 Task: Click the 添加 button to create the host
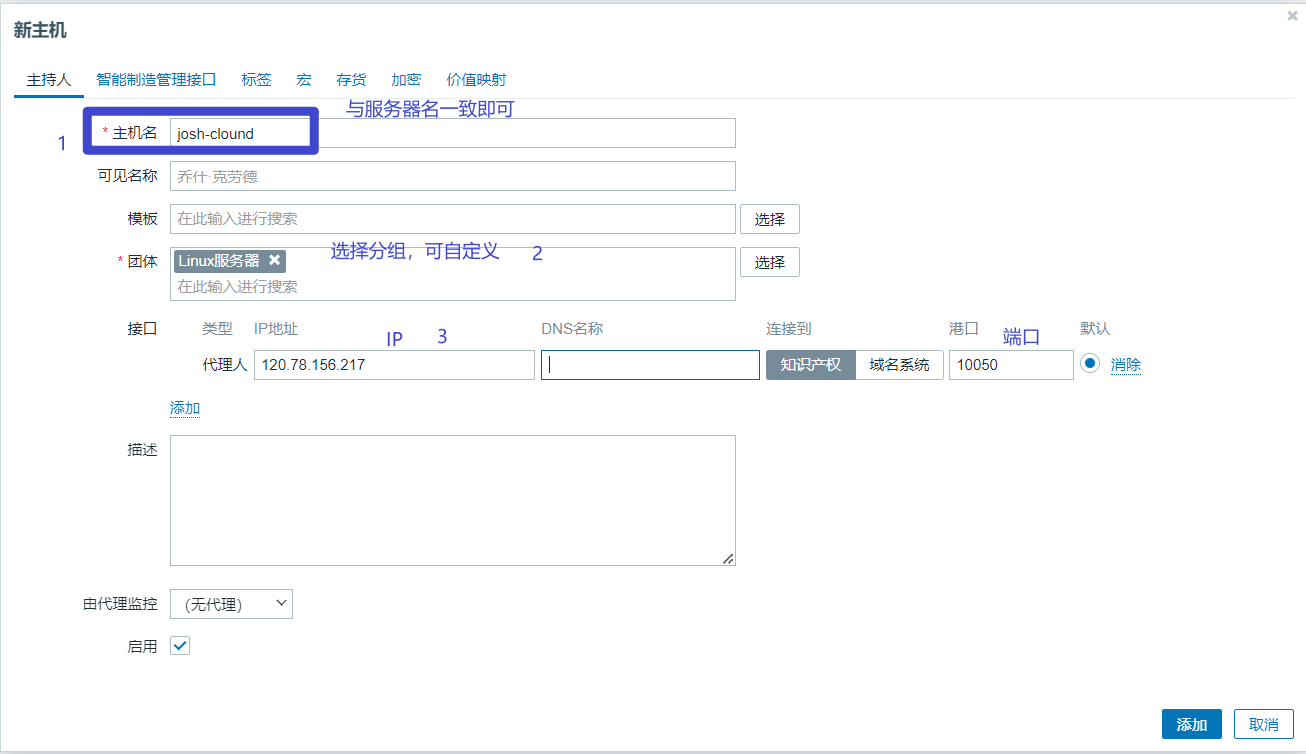tap(1191, 723)
